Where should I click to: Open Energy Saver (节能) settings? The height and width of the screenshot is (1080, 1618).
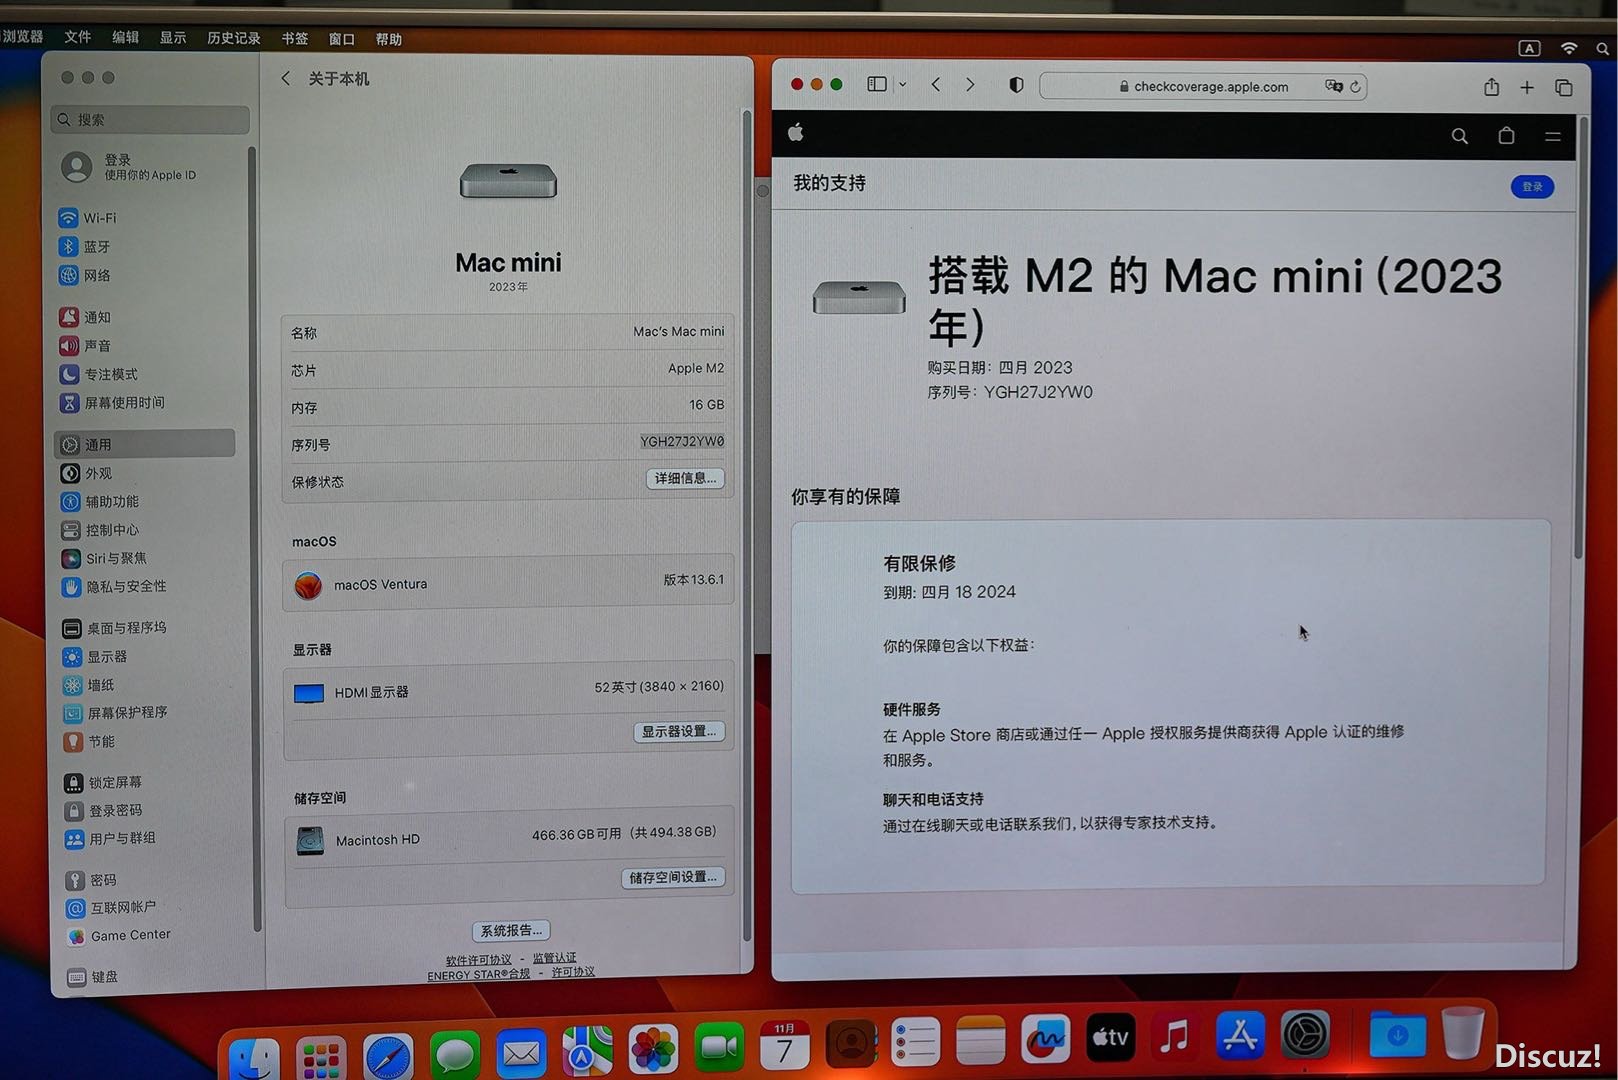[90, 742]
